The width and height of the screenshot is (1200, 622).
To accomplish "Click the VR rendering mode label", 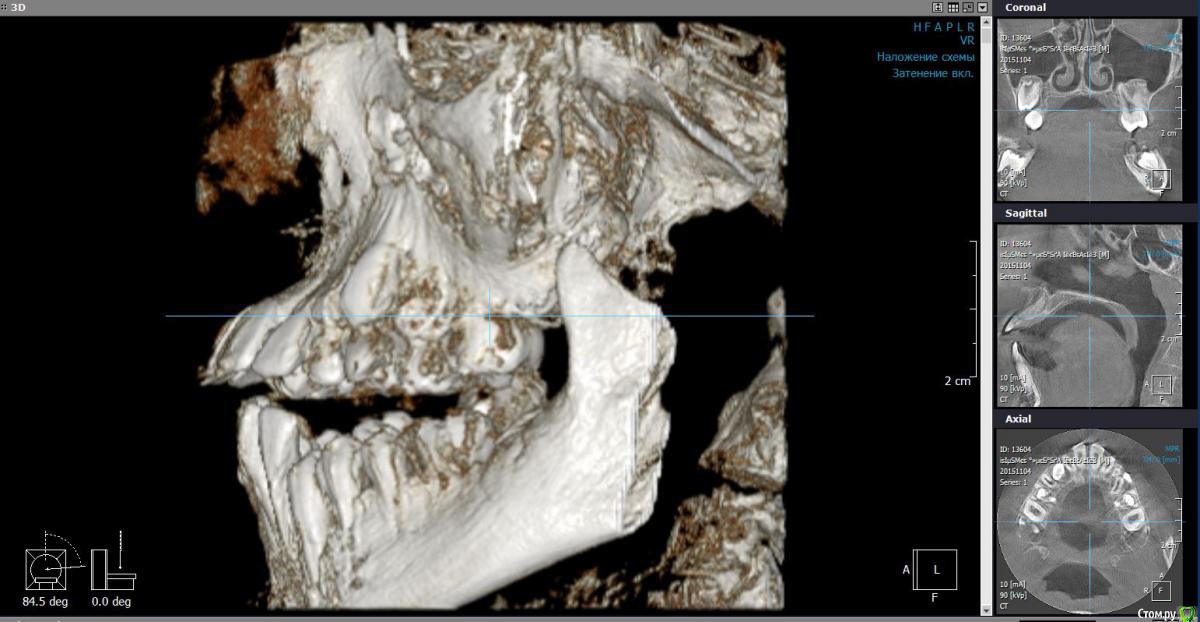I will (966, 41).
